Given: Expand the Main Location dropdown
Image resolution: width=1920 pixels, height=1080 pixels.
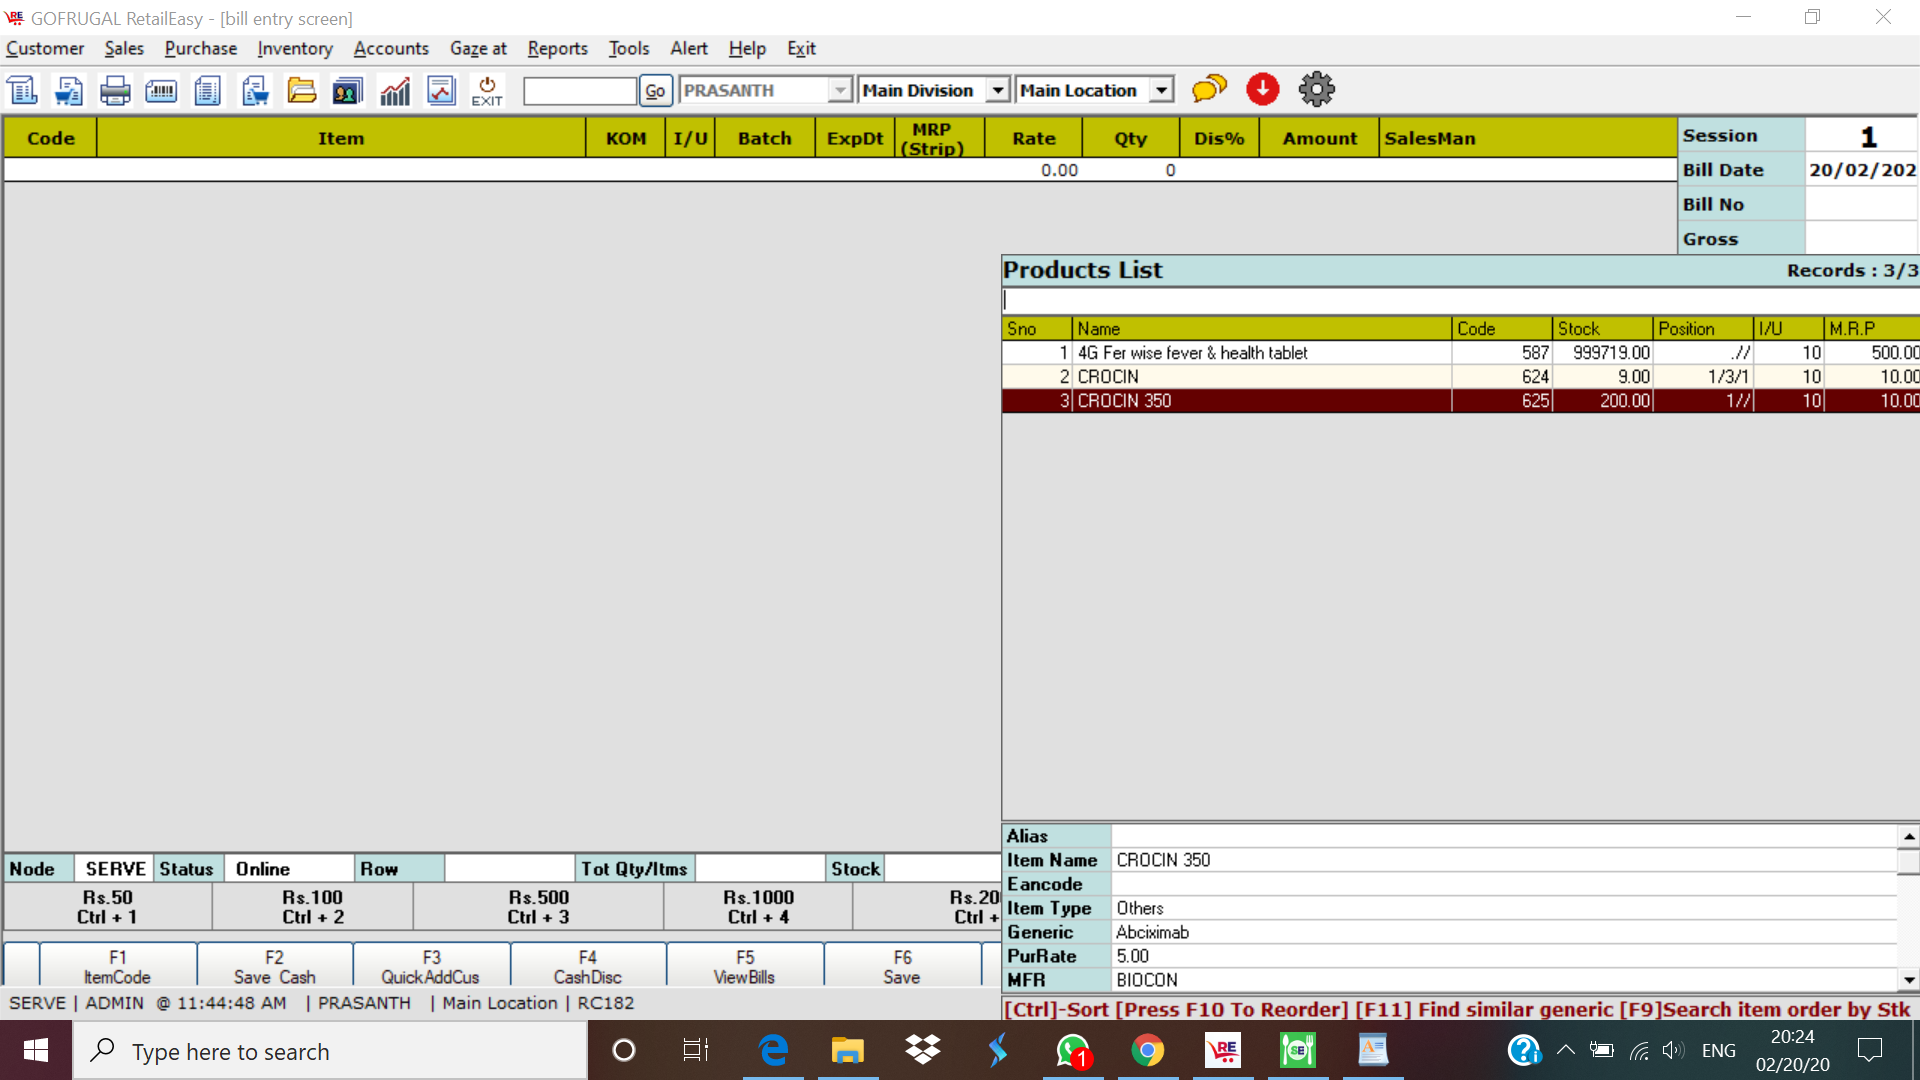Looking at the screenshot, I should [x=1161, y=91].
